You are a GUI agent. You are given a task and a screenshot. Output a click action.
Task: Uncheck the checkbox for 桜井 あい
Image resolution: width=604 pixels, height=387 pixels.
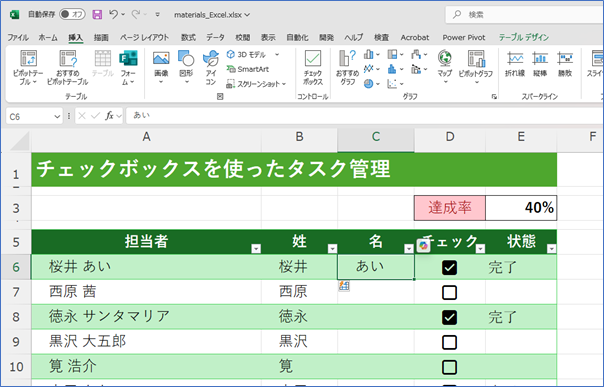(x=450, y=268)
